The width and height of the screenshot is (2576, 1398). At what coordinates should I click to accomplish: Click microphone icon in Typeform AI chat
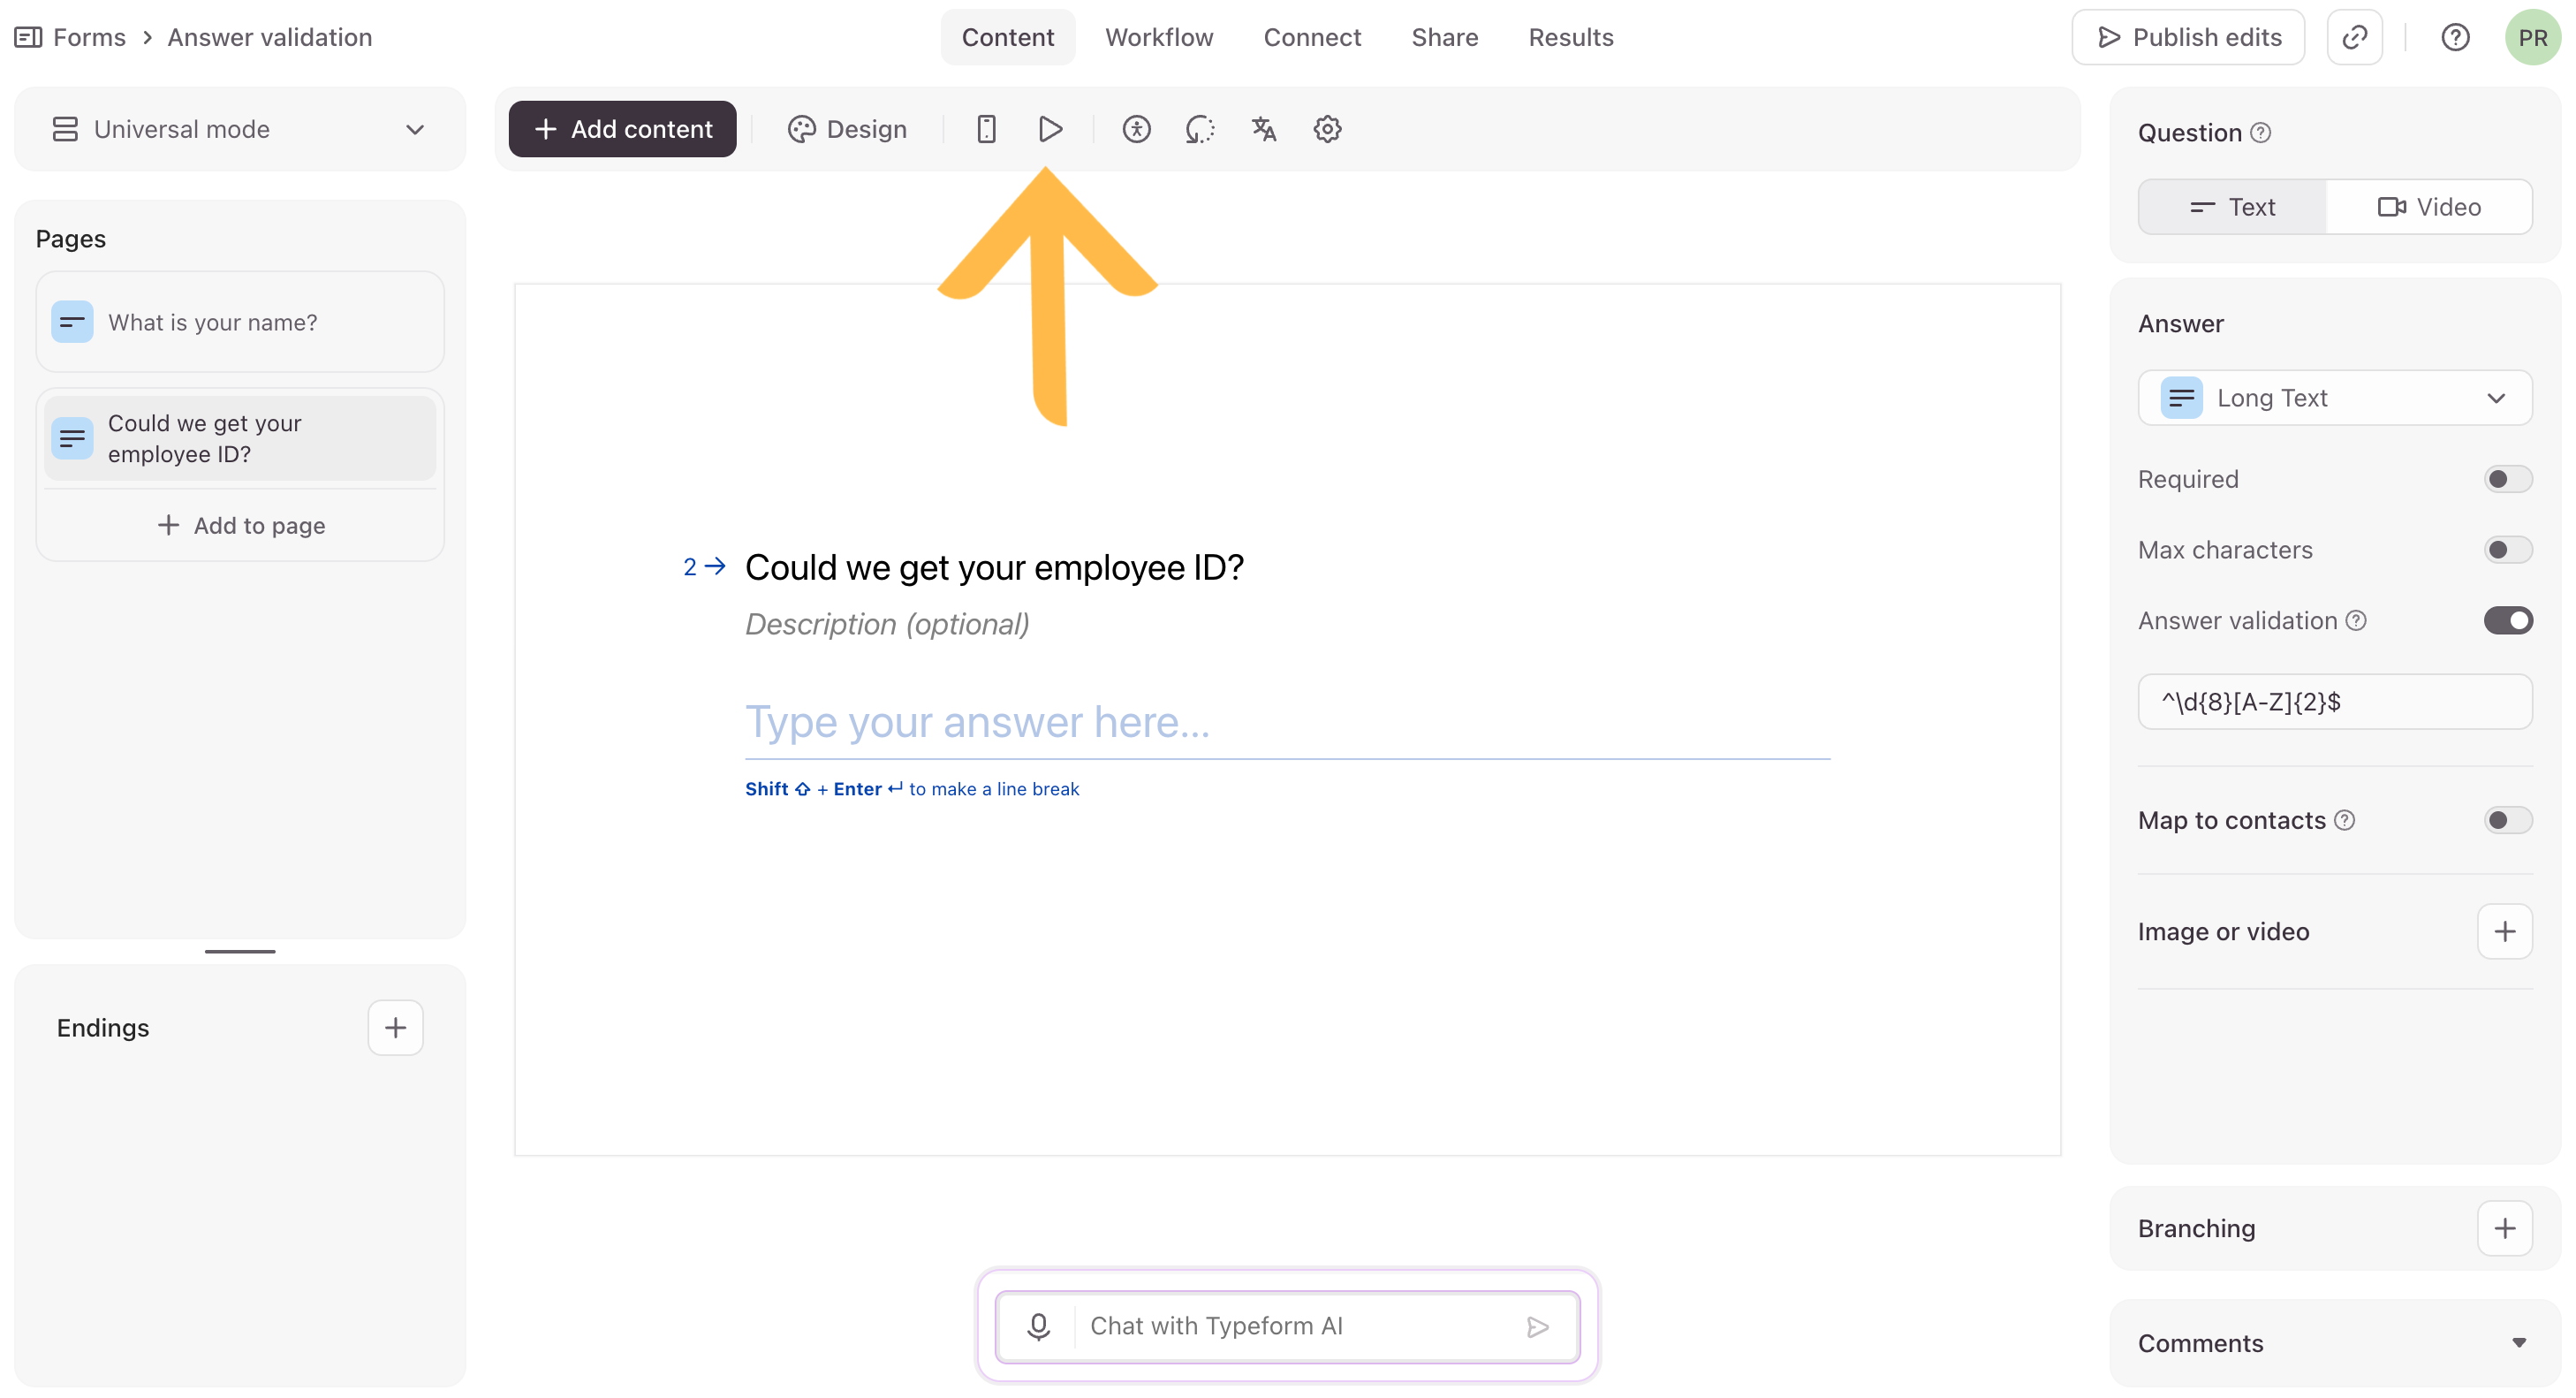point(1038,1326)
